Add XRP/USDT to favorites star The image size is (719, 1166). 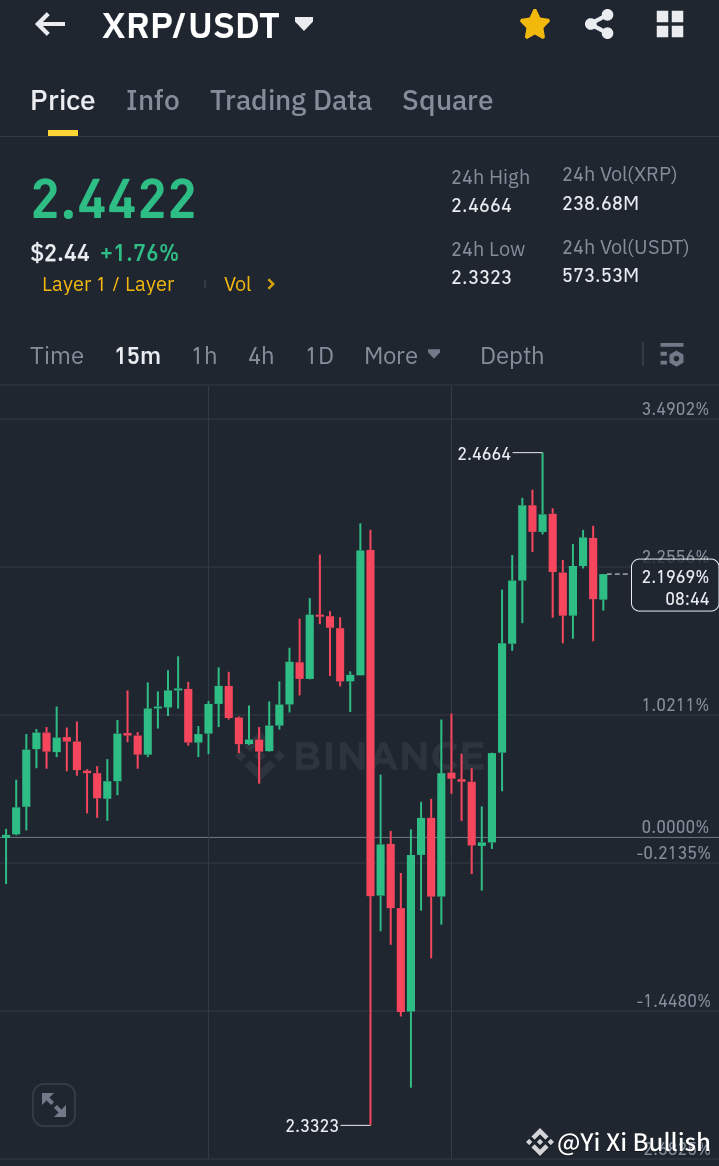click(534, 25)
